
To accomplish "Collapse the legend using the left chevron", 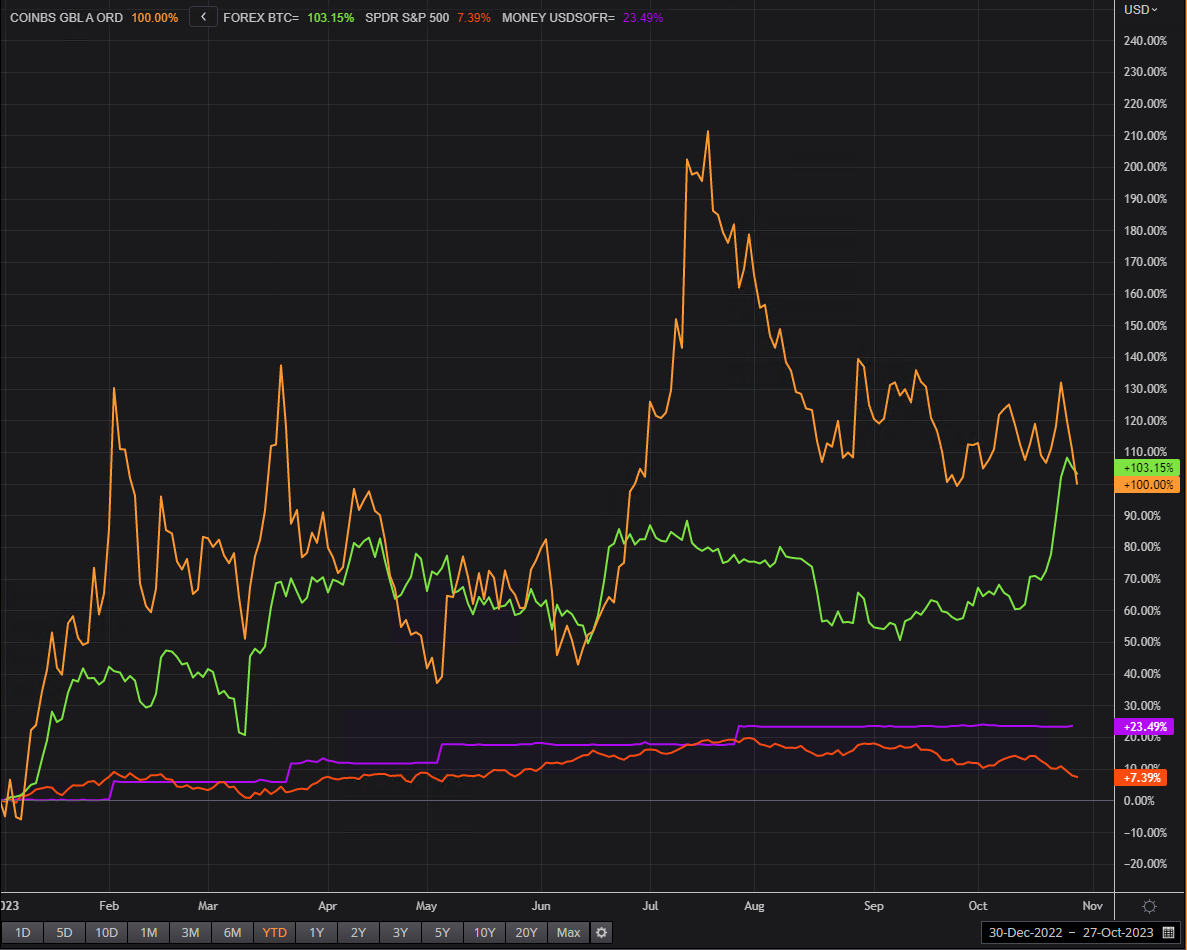I will [202, 17].
